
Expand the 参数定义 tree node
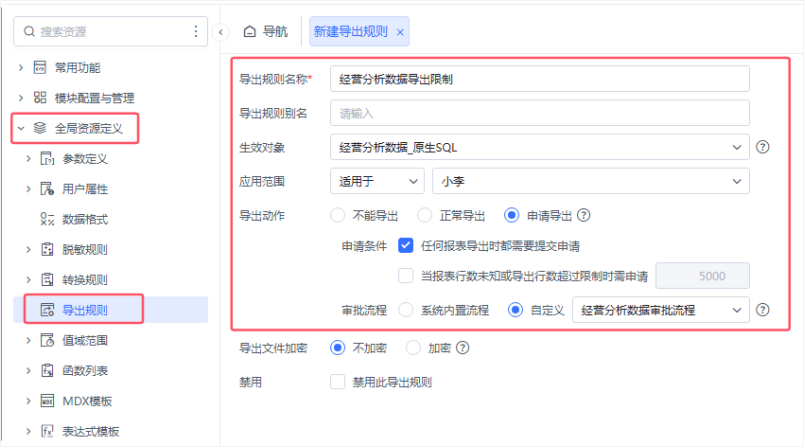point(28,159)
